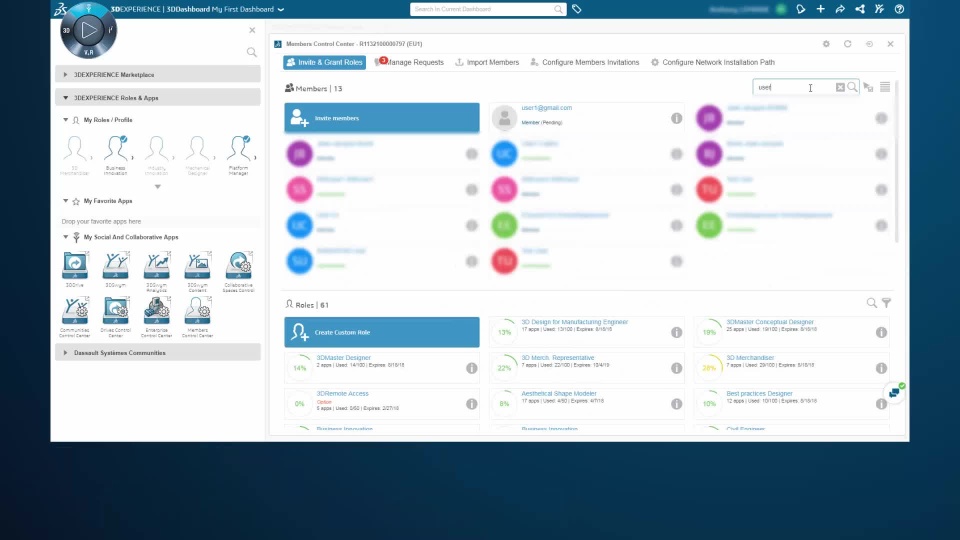Expand 3DEXPERIENCE Marketplace section
This screenshot has width=960, height=540.
tap(157, 75)
